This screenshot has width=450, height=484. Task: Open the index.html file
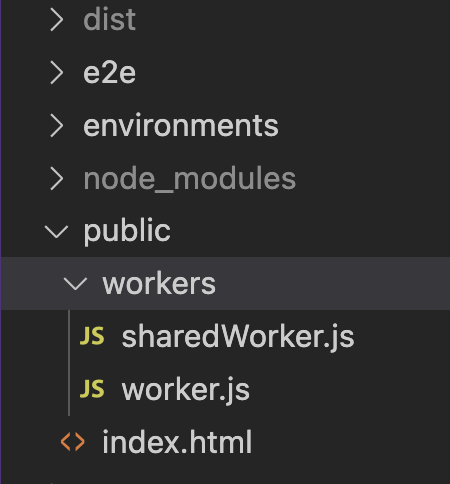pyautogui.click(x=177, y=442)
